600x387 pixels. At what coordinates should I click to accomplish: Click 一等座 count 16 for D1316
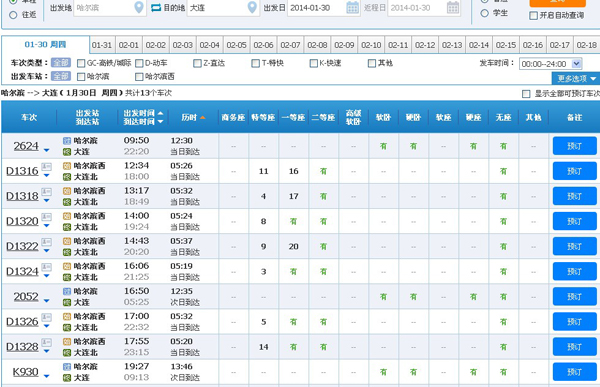point(293,171)
